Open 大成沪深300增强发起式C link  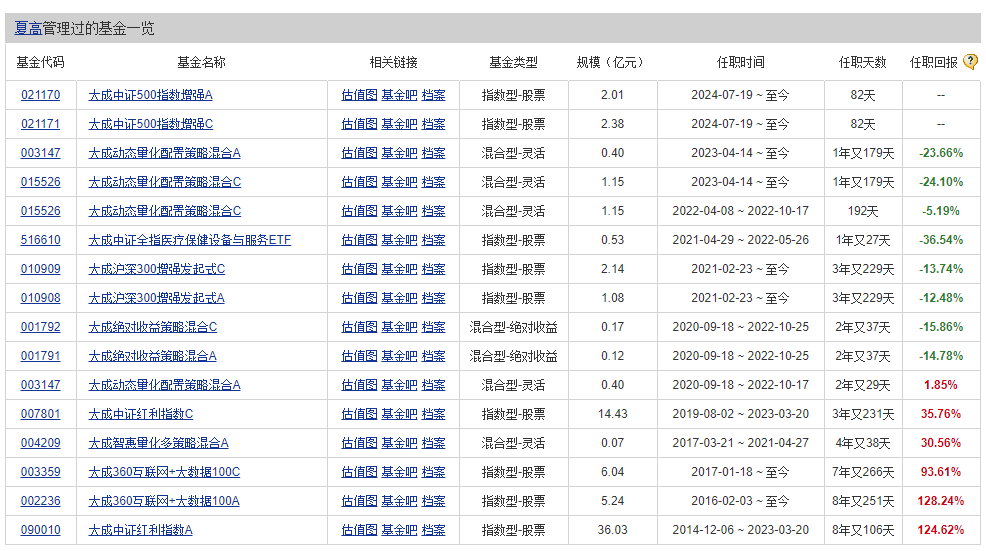pos(157,269)
